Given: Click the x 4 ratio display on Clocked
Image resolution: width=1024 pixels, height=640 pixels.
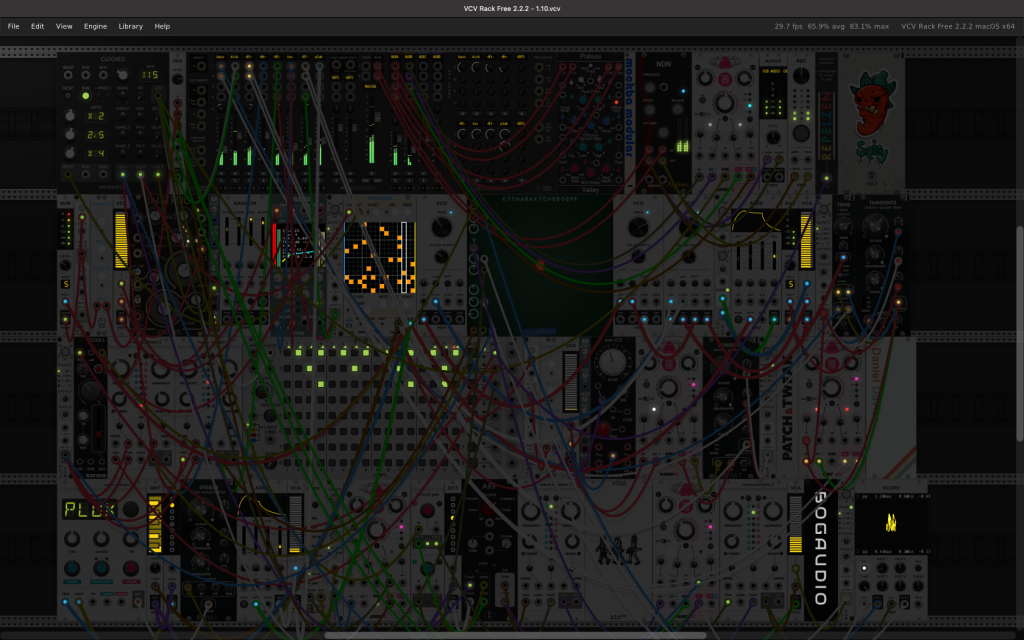Looking at the screenshot, I should click(x=96, y=153).
